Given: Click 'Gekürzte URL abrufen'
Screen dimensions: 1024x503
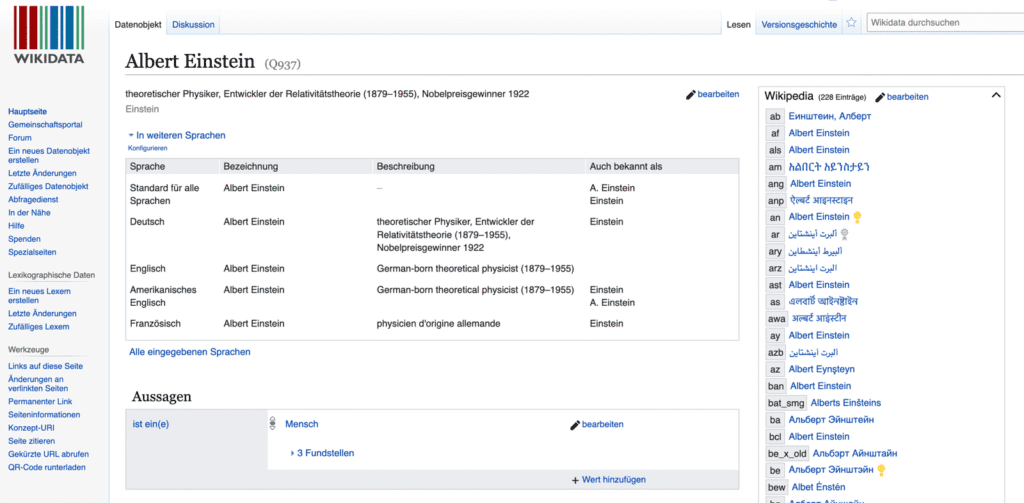Looking at the screenshot, I should click(48, 454).
